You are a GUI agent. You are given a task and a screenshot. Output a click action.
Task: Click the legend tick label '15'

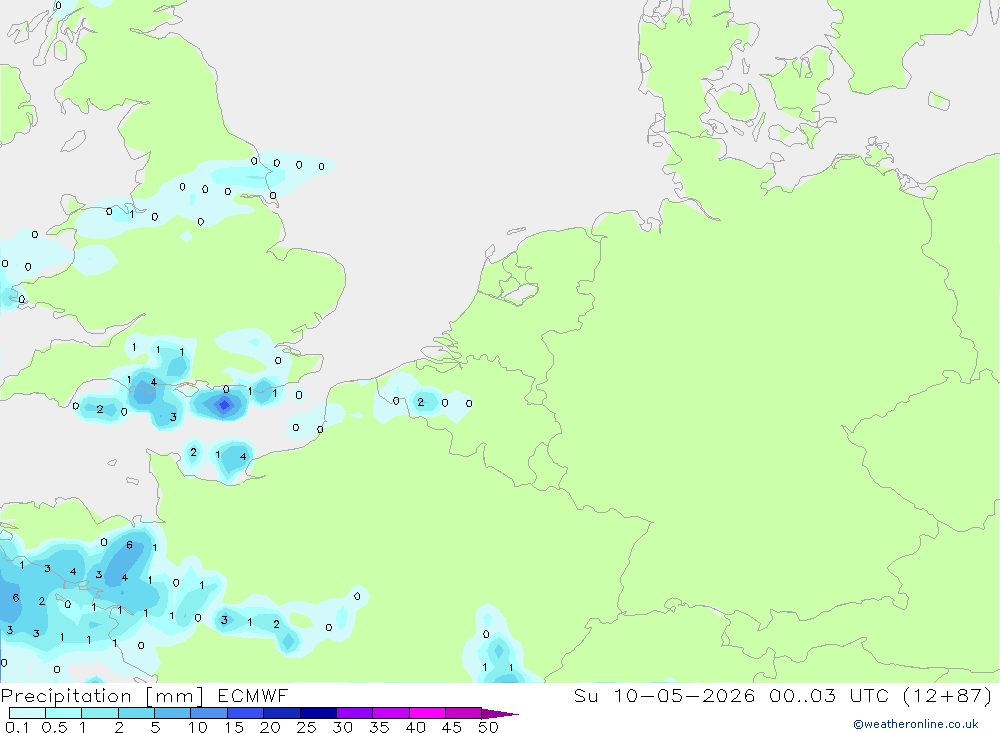(234, 727)
